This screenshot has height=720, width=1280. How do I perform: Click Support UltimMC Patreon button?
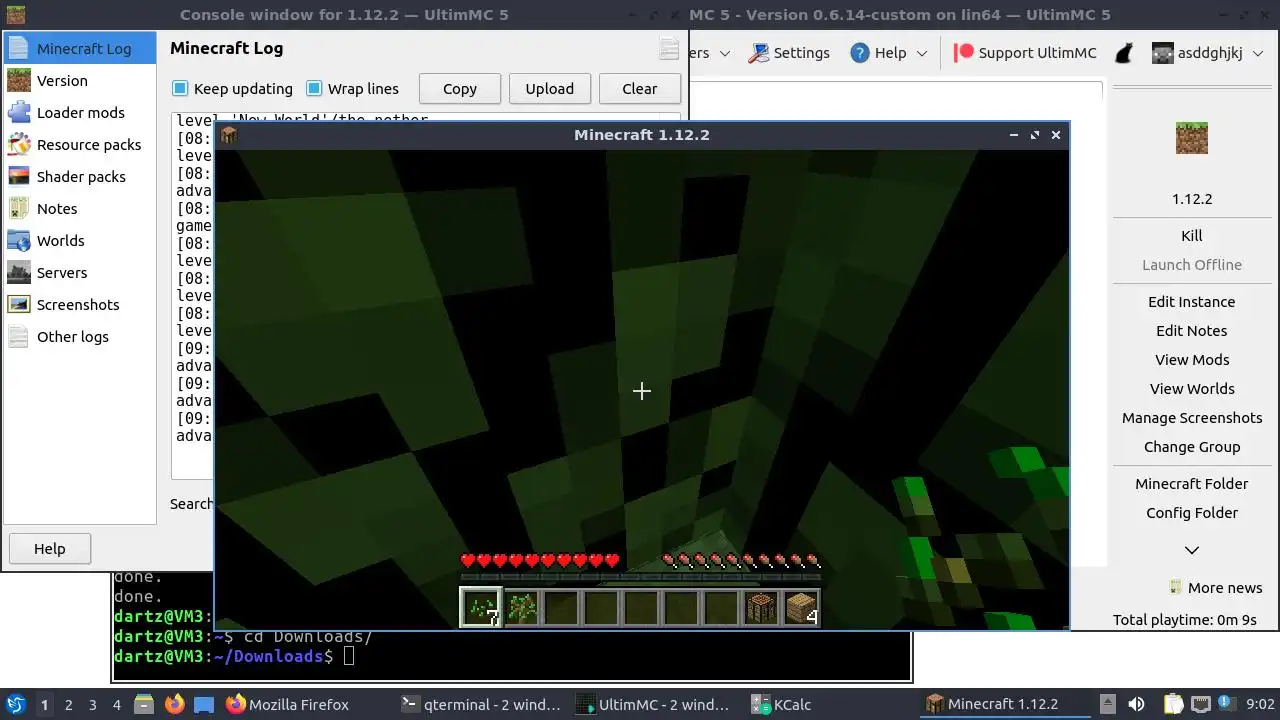click(1025, 53)
